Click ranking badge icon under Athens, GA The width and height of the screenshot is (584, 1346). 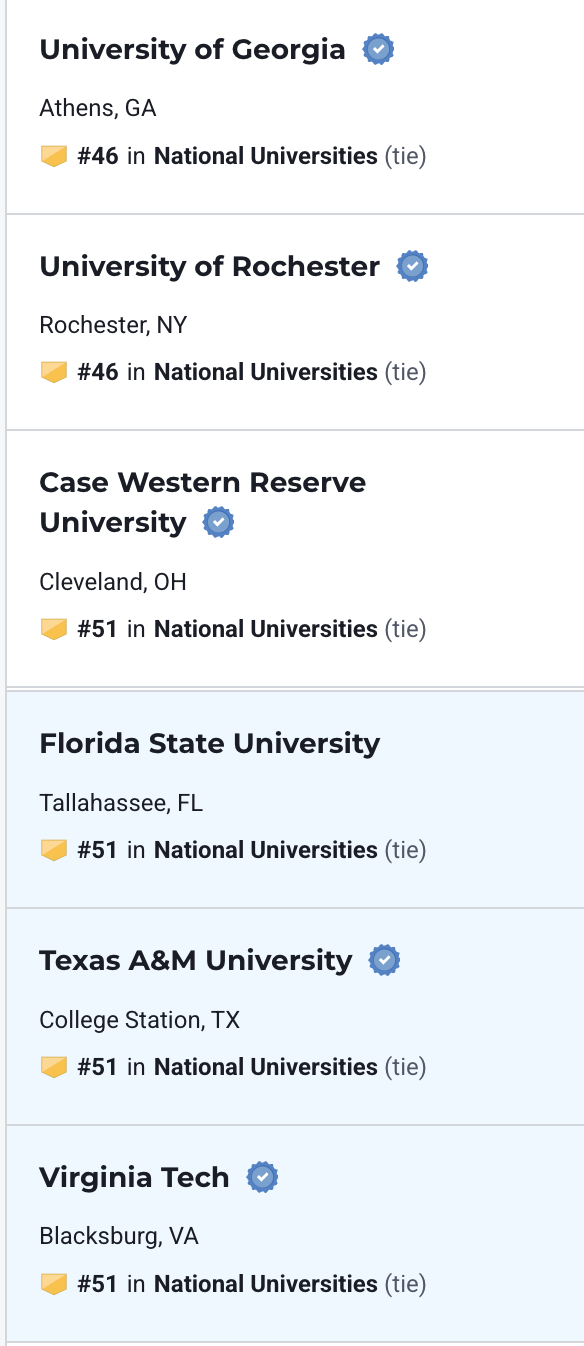pos(54,156)
